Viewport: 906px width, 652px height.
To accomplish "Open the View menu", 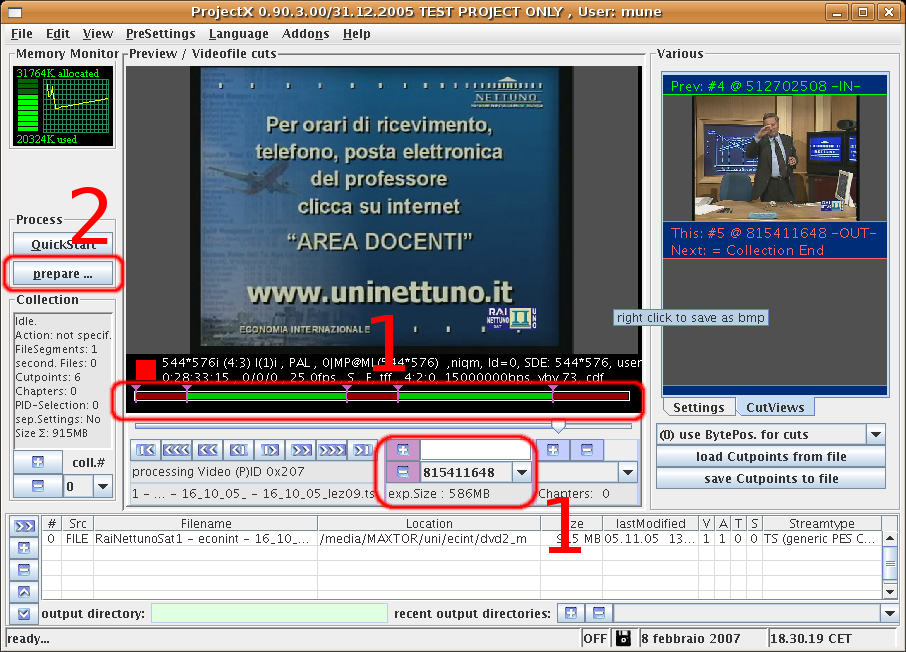I will 98,34.
